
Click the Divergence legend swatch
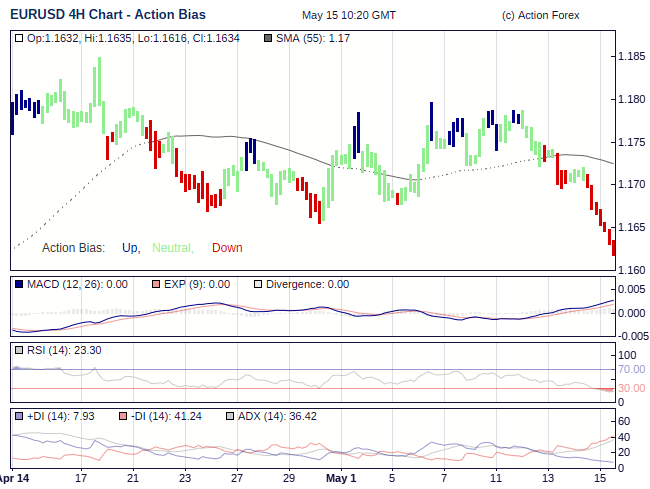point(258,284)
